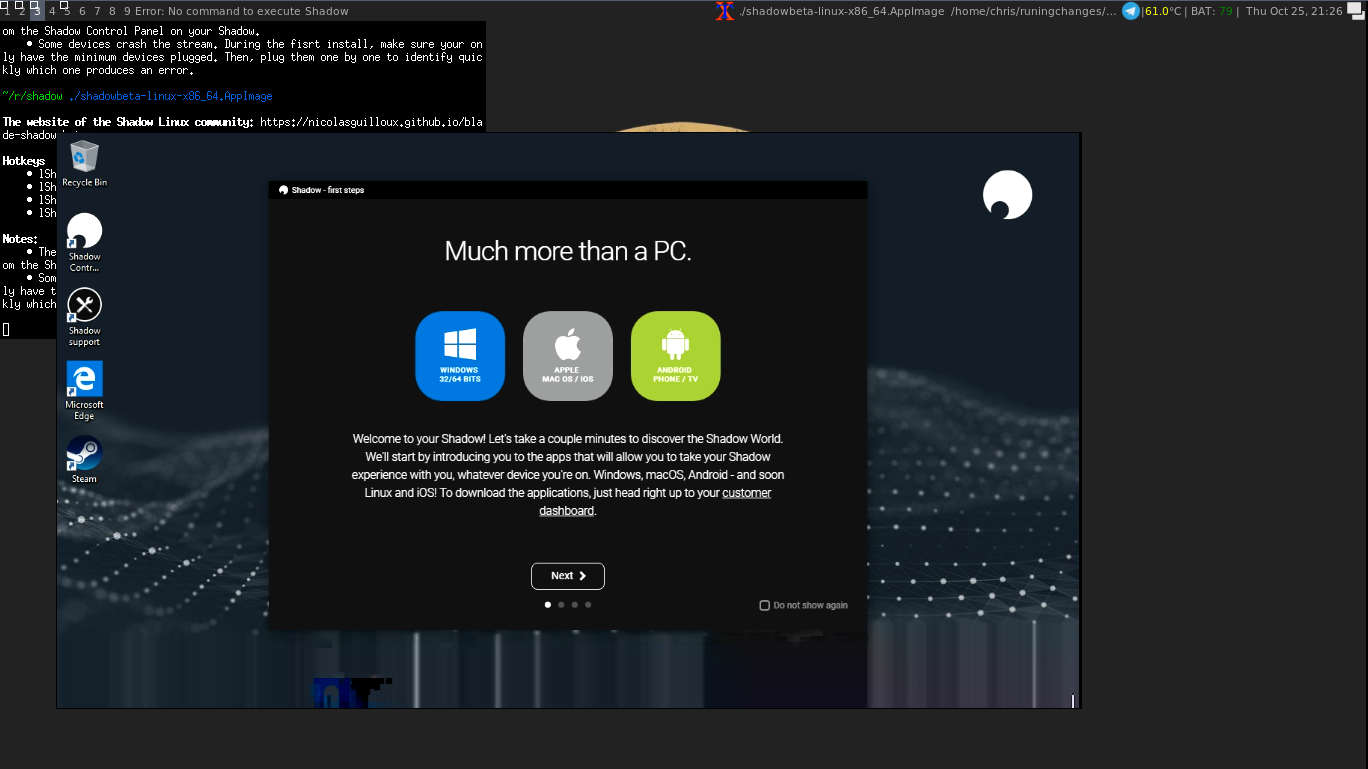Switch to workspace 4
This screenshot has height=769, width=1368.
[52, 11]
